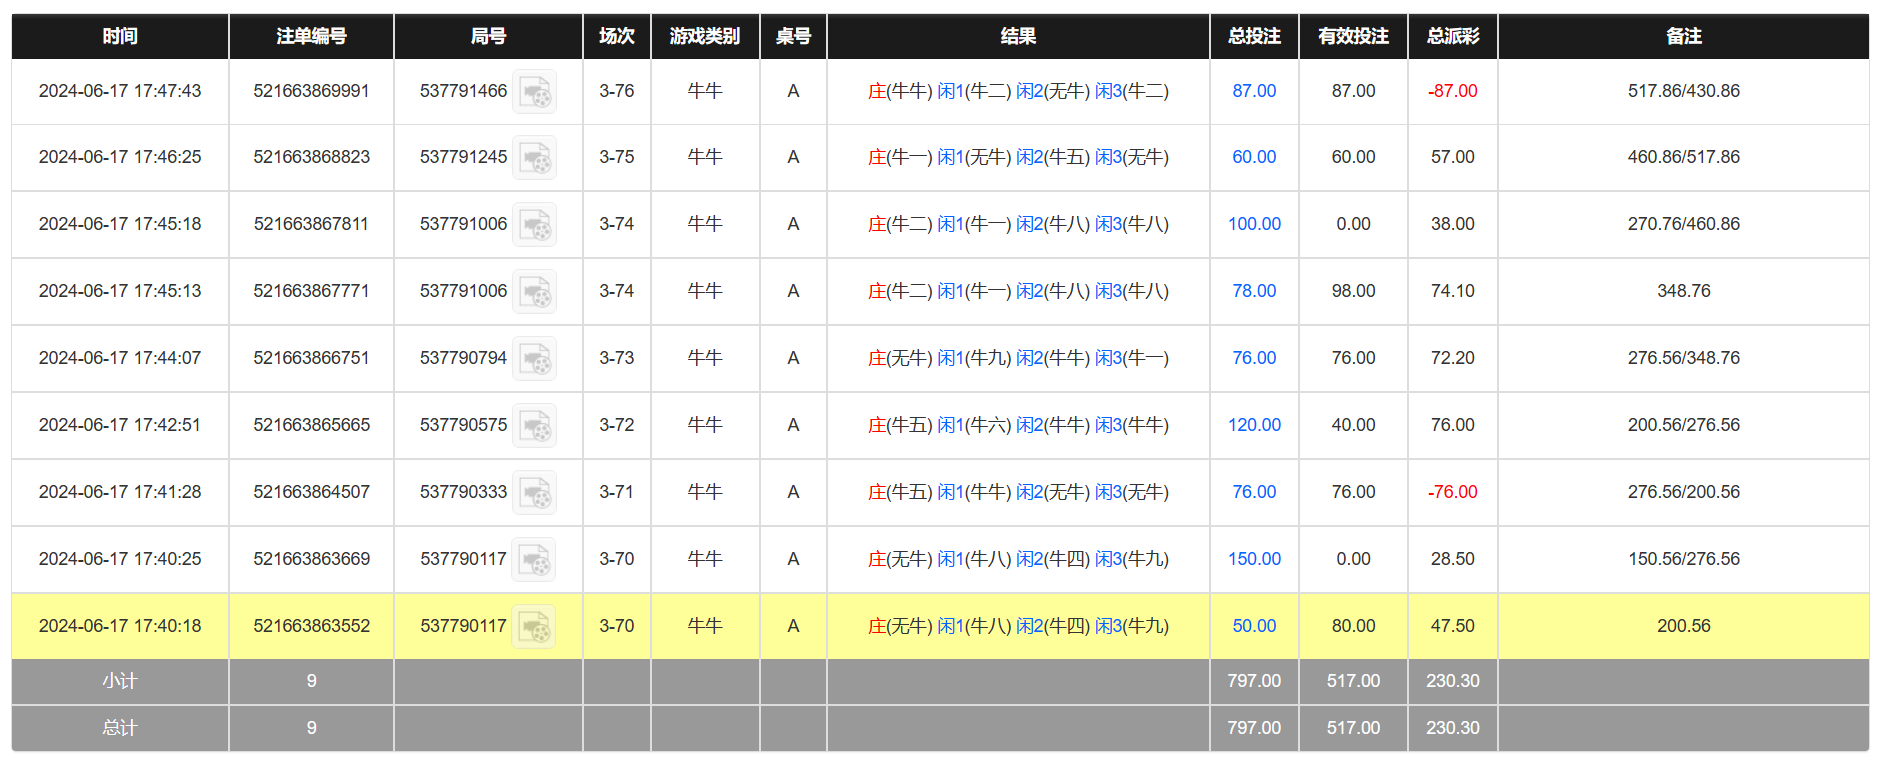
Task: Open the blue 60.00 total bet link
Action: (x=1253, y=157)
